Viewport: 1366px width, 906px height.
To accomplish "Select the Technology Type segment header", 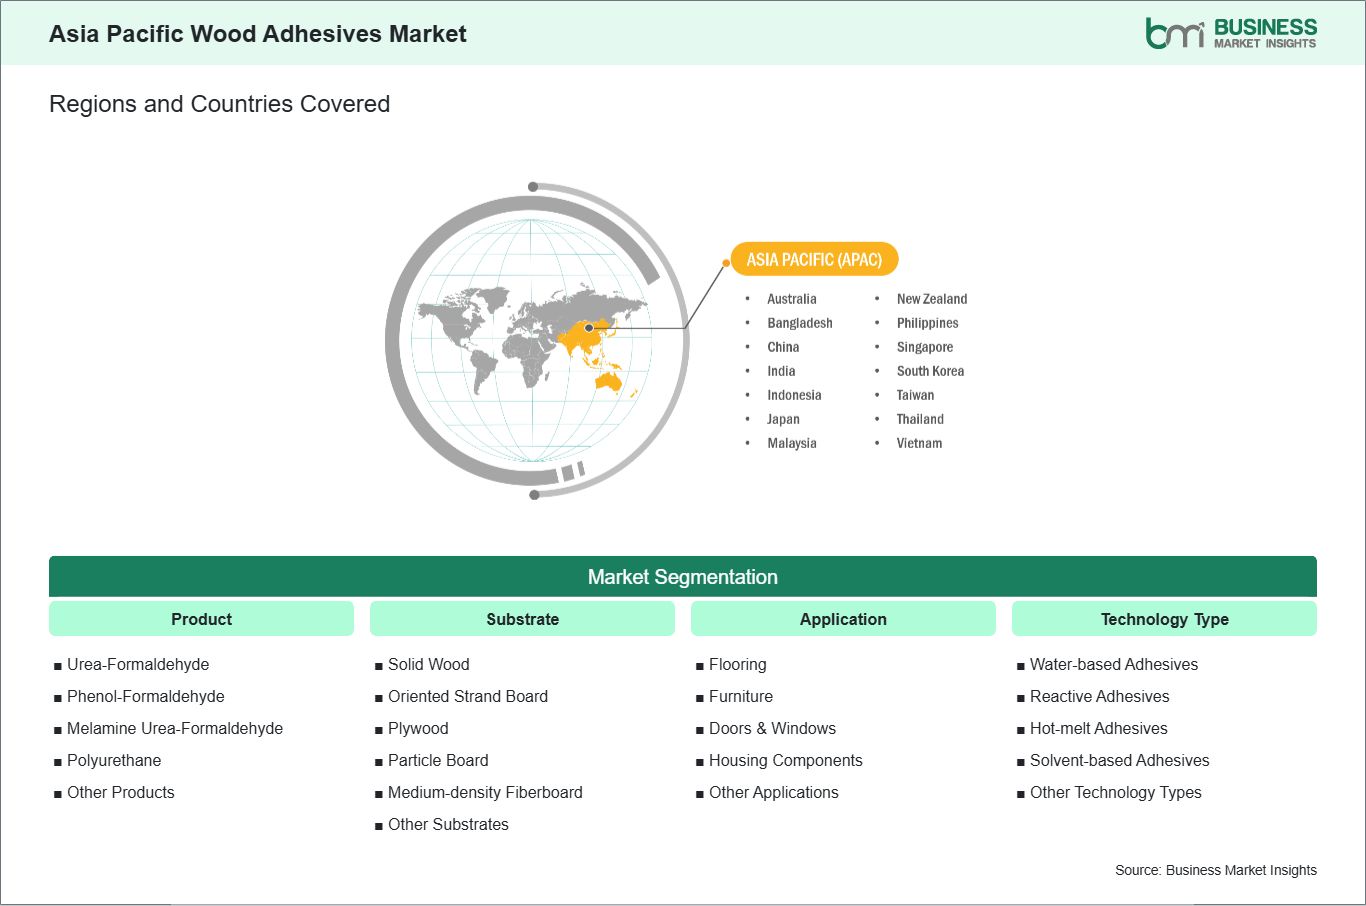I will [1164, 619].
